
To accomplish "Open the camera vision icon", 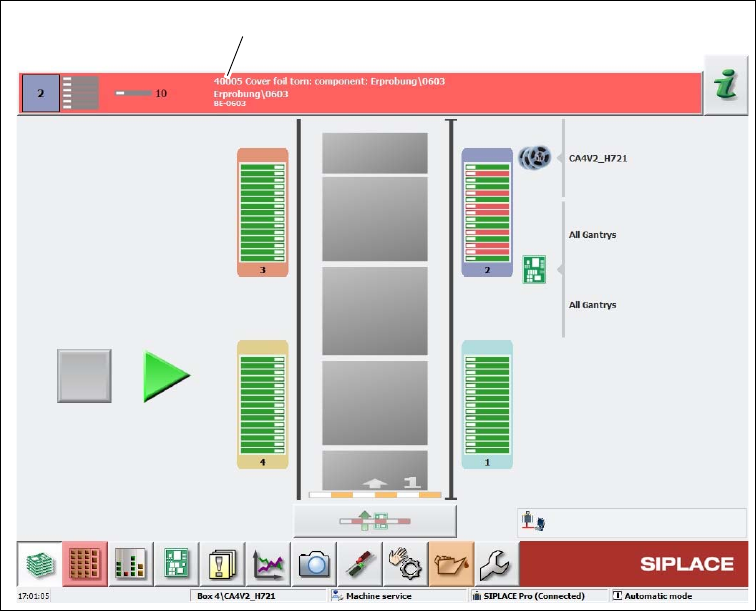I will [314, 564].
